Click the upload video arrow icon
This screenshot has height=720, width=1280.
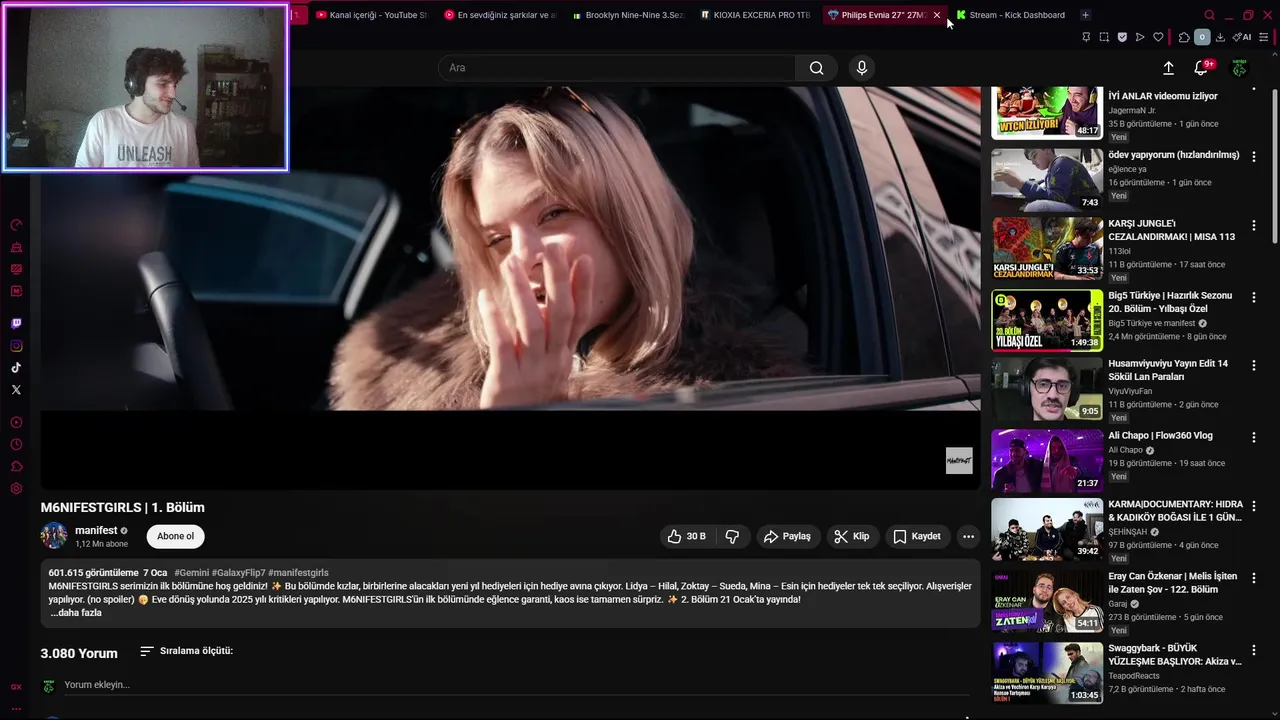pyautogui.click(x=1168, y=68)
